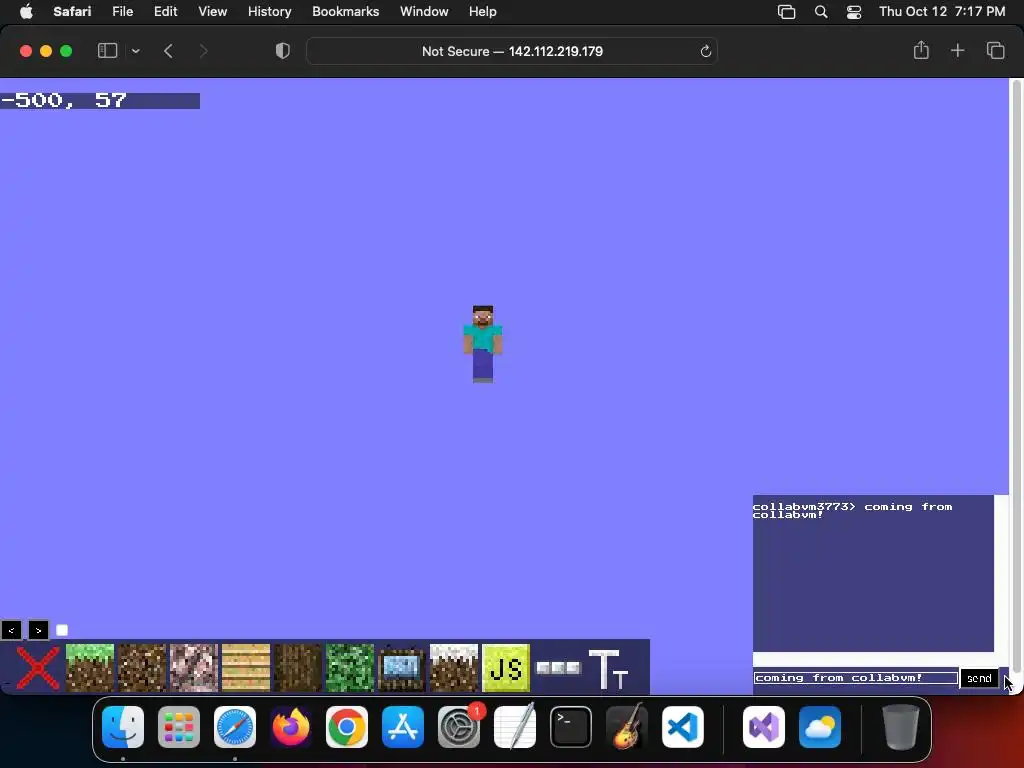Open the View menu
Screen dimensions: 1024x768
click(x=213, y=12)
